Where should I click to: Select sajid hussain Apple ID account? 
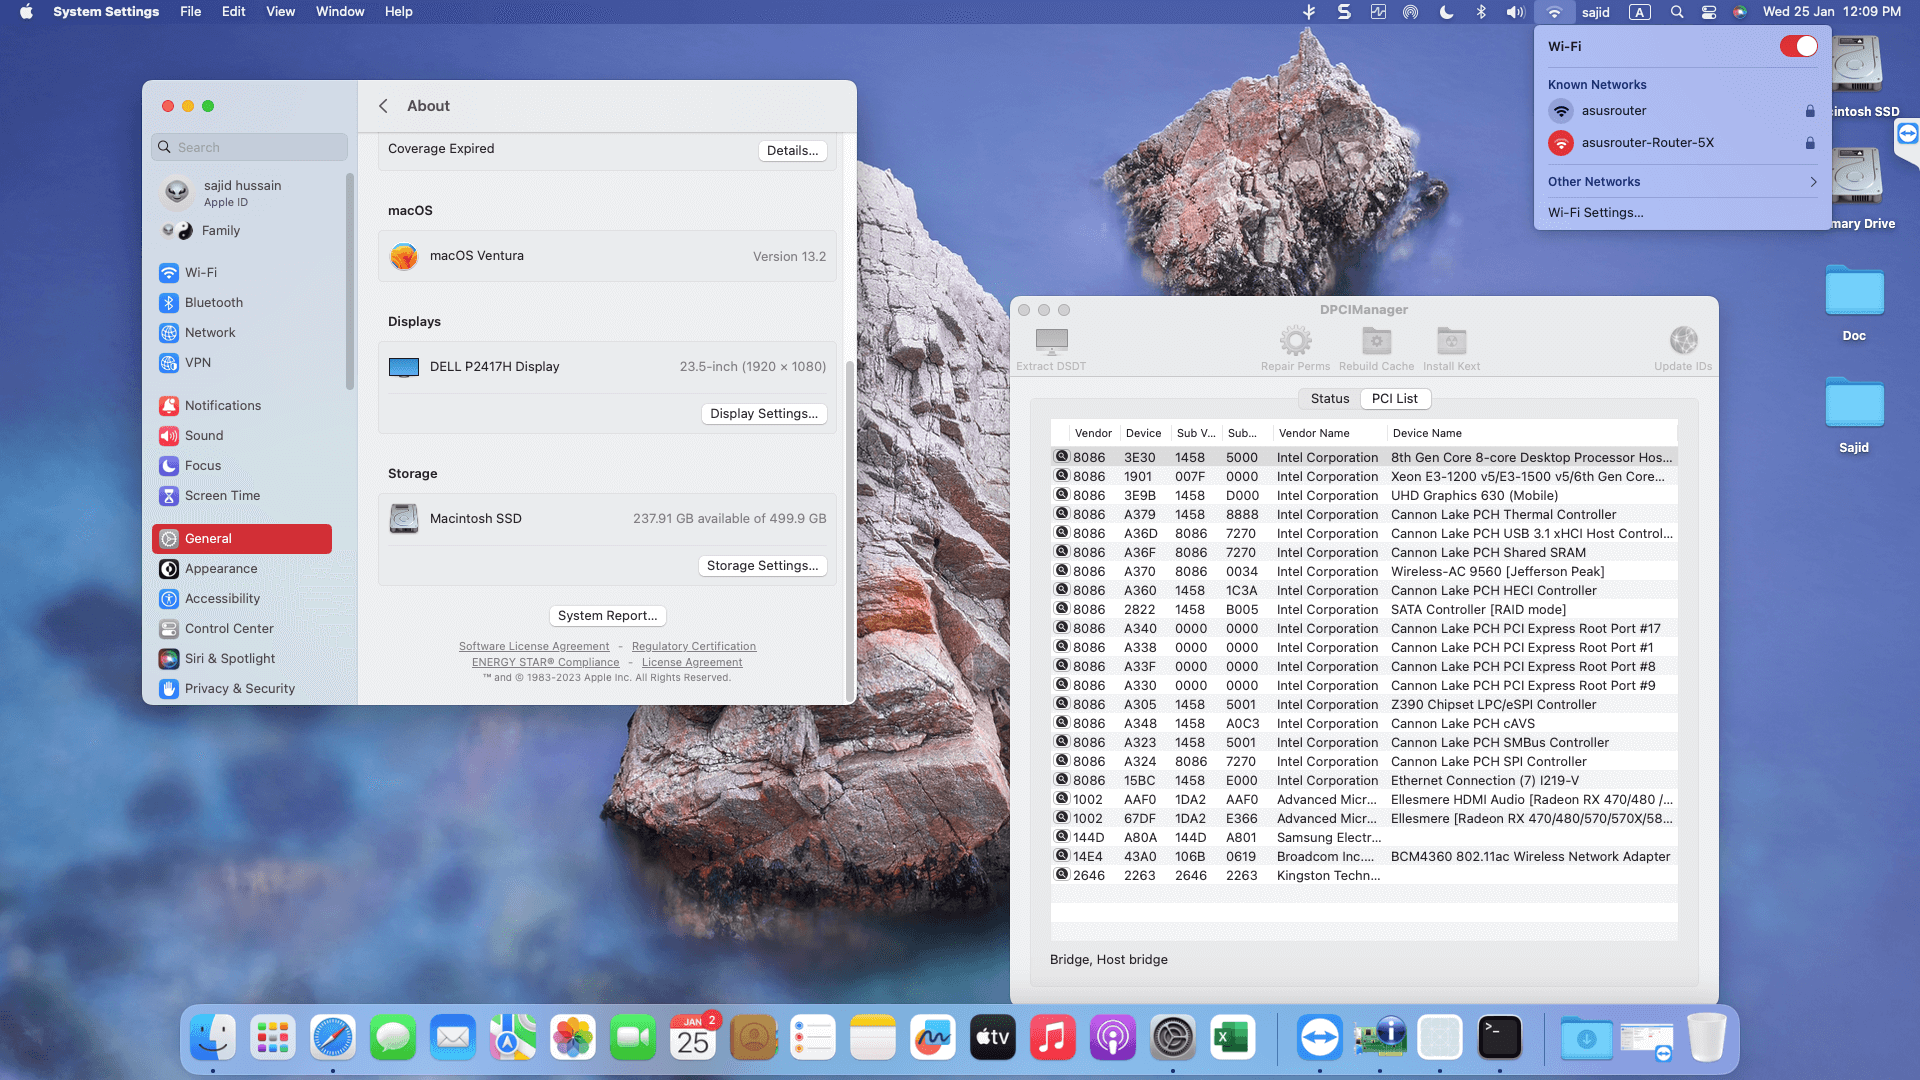coord(242,192)
